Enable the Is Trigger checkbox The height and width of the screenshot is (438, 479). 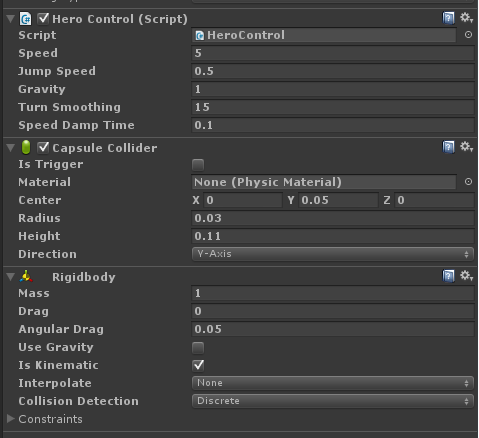pyautogui.click(x=198, y=165)
